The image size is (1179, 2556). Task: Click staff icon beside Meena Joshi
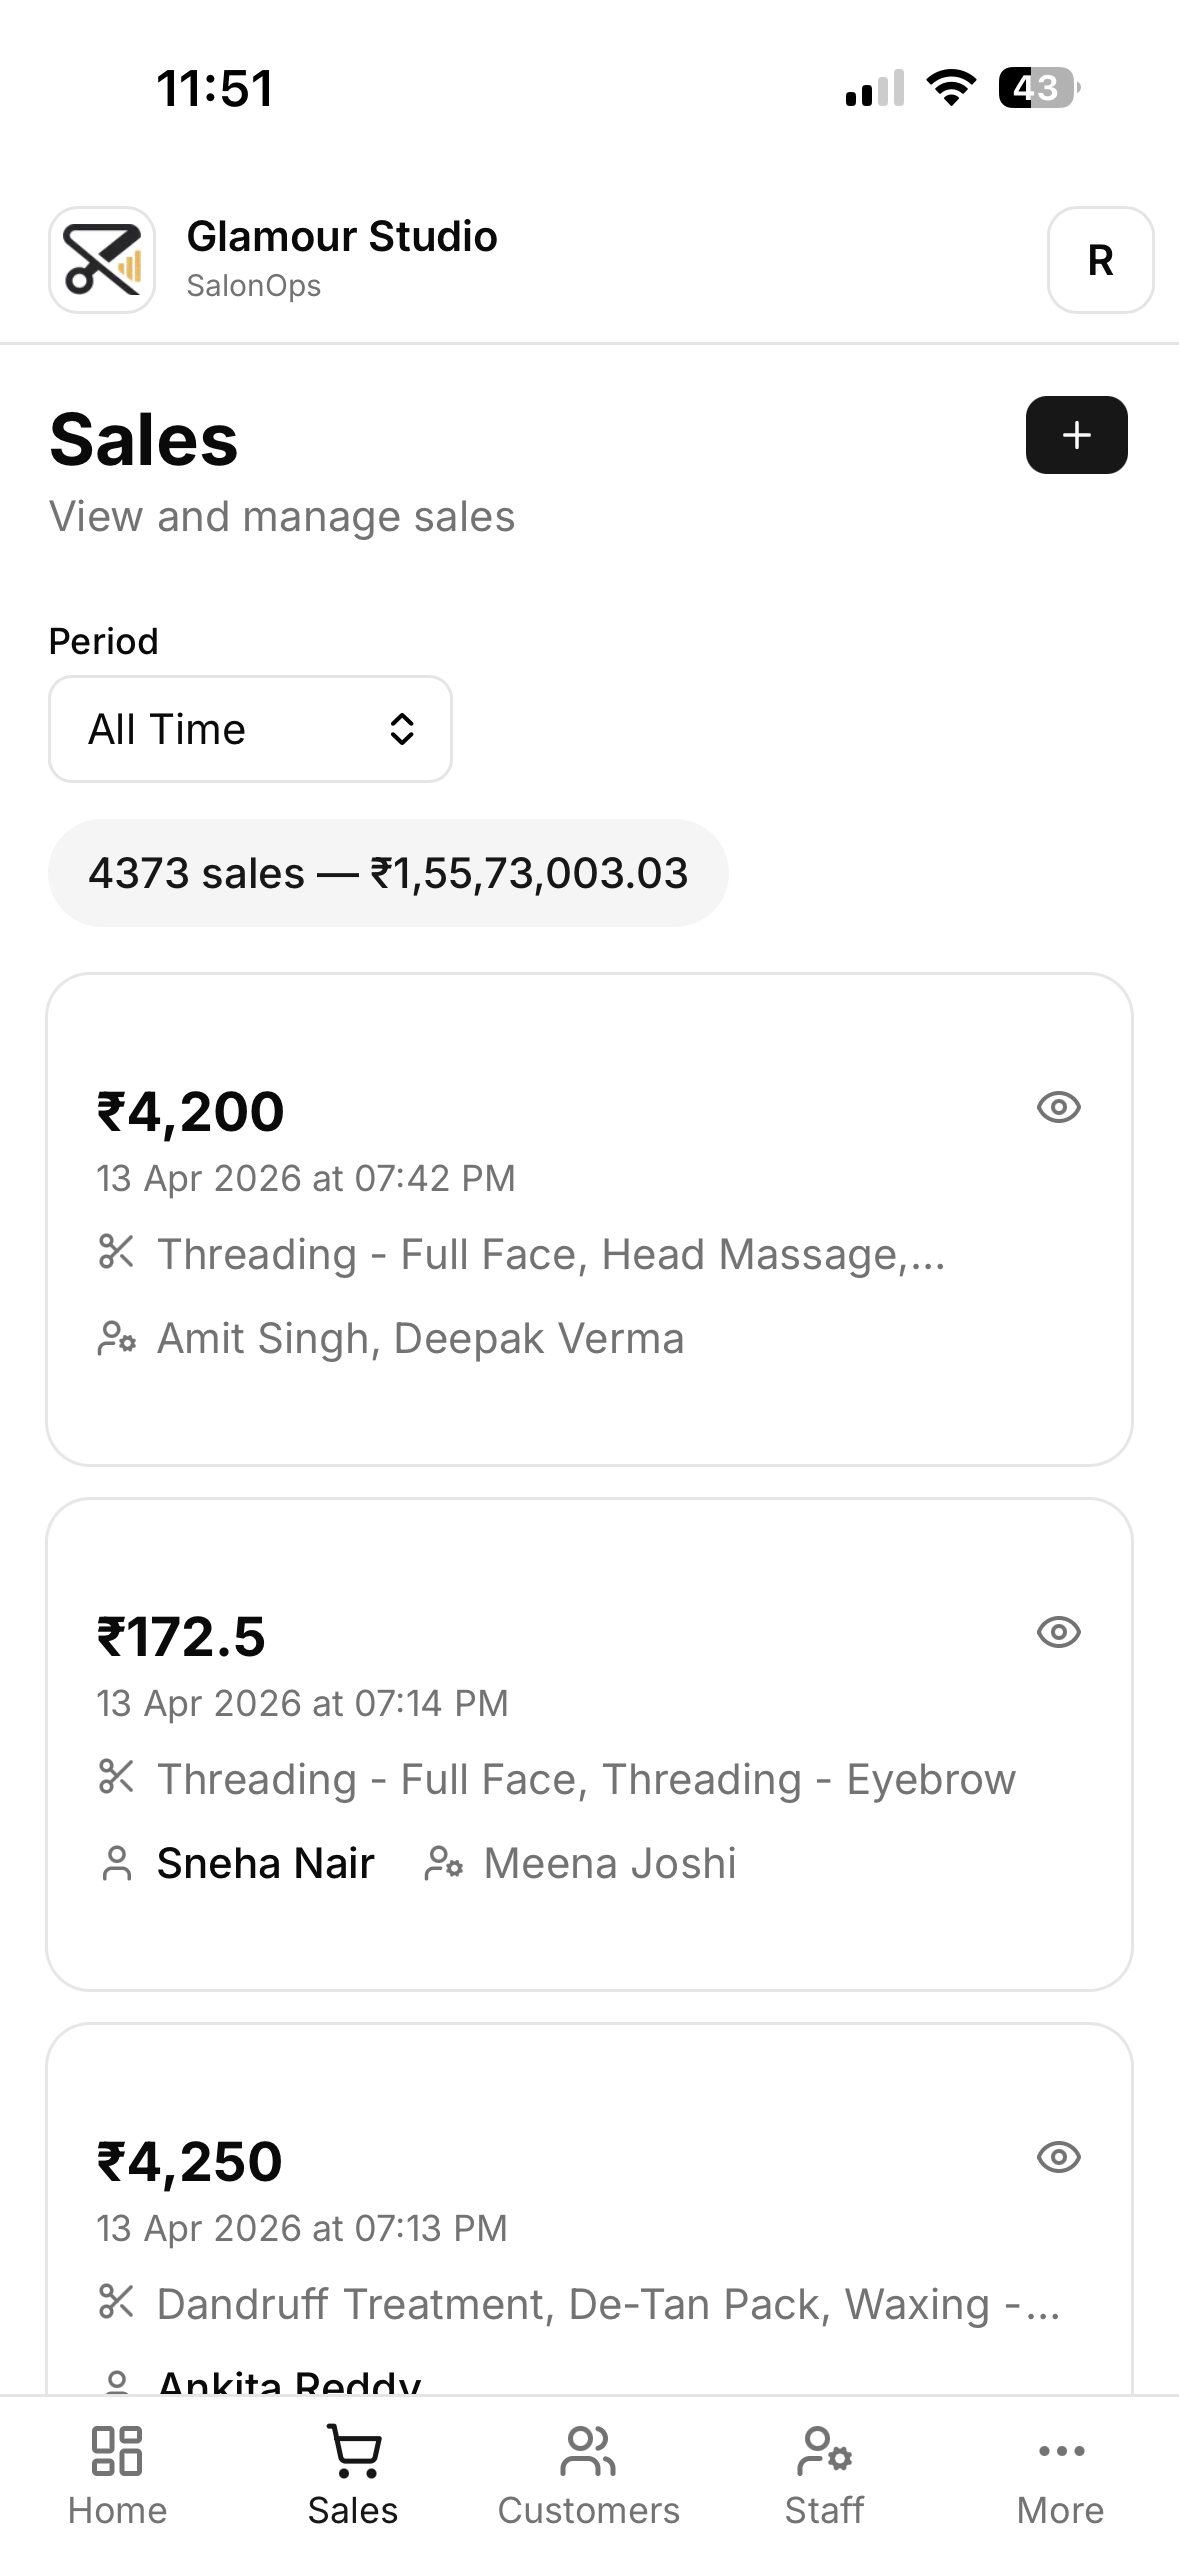coord(444,1864)
